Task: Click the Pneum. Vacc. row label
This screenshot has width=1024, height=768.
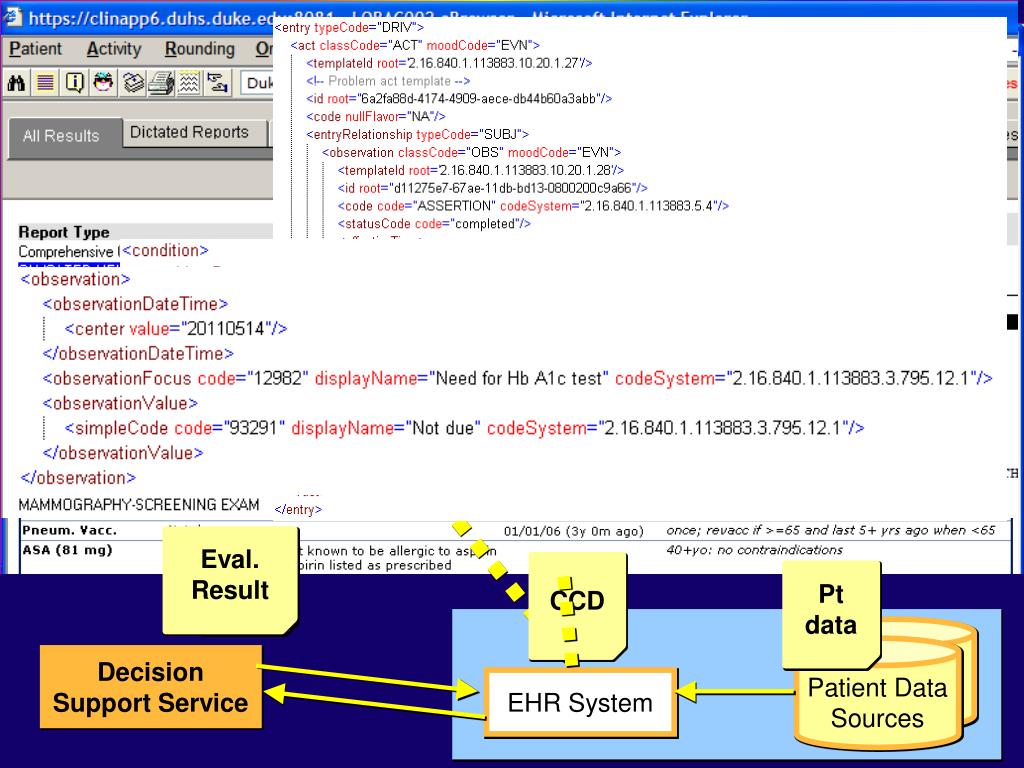Action: pyautogui.click(x=69, y=530)
